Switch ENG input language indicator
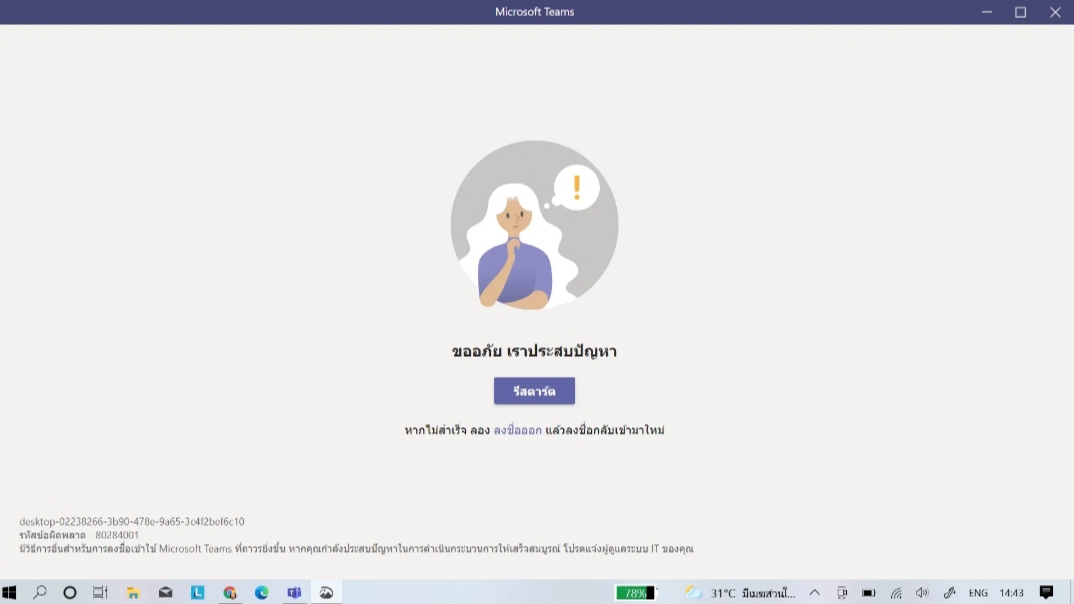The width and height of the screenshot is (1074, 604). 978,593
